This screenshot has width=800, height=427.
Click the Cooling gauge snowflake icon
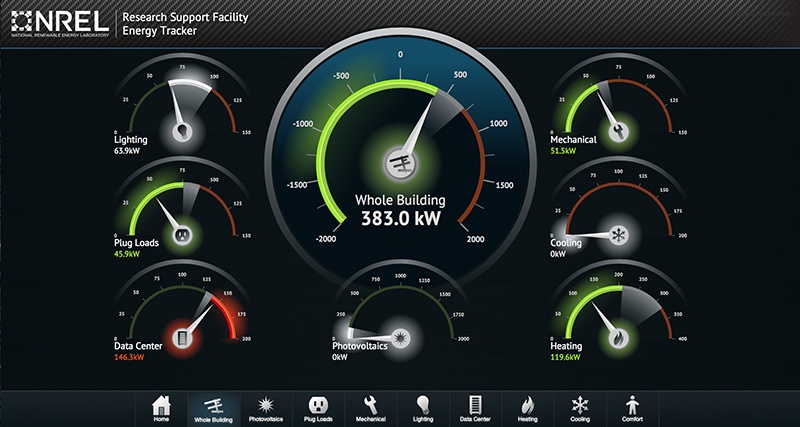point(619,234)
